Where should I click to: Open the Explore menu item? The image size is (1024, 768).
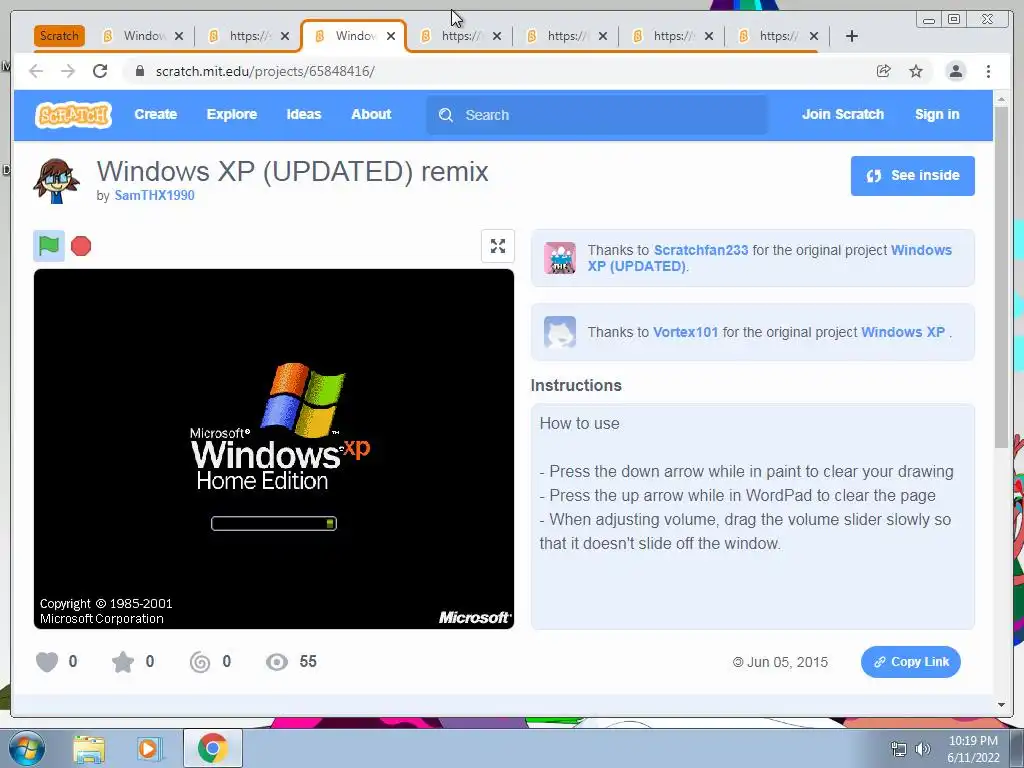[232, 114]
